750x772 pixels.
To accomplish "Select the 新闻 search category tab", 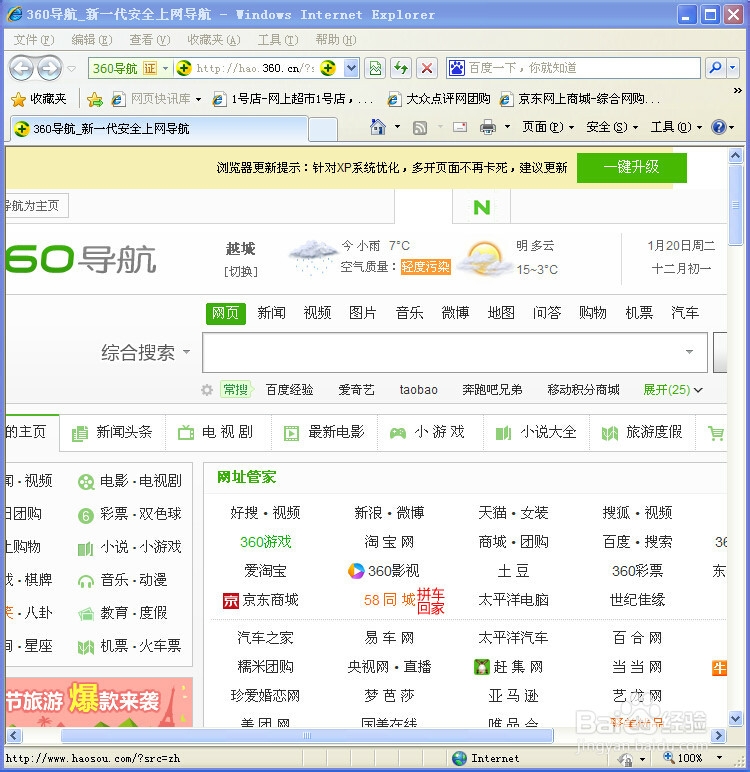I will click(x=271, y=313).
